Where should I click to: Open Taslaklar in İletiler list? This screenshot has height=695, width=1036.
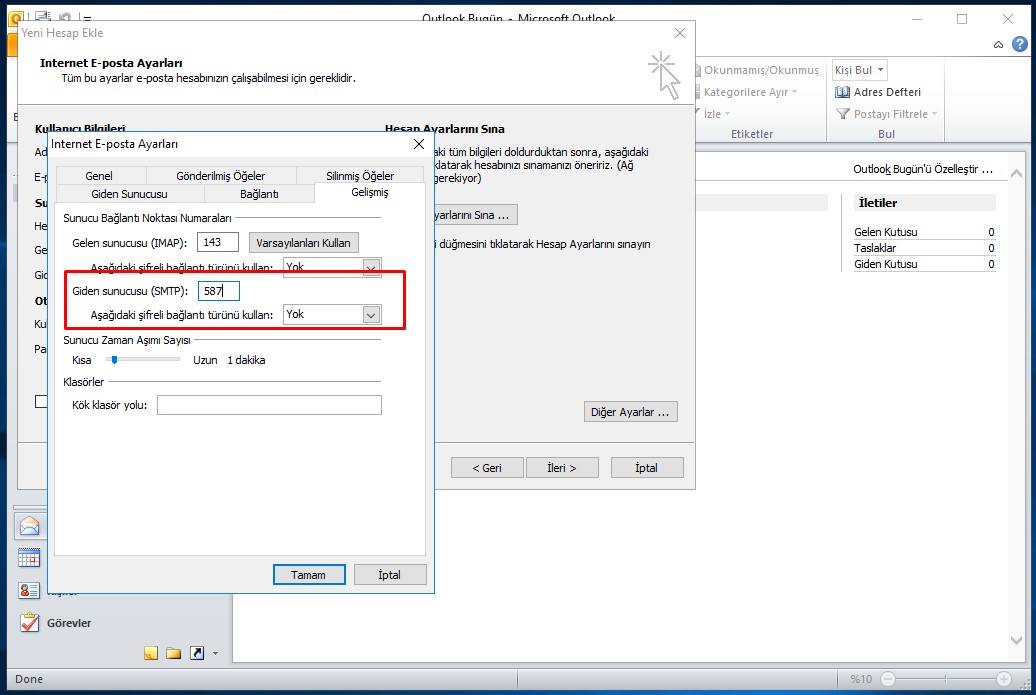875,248
